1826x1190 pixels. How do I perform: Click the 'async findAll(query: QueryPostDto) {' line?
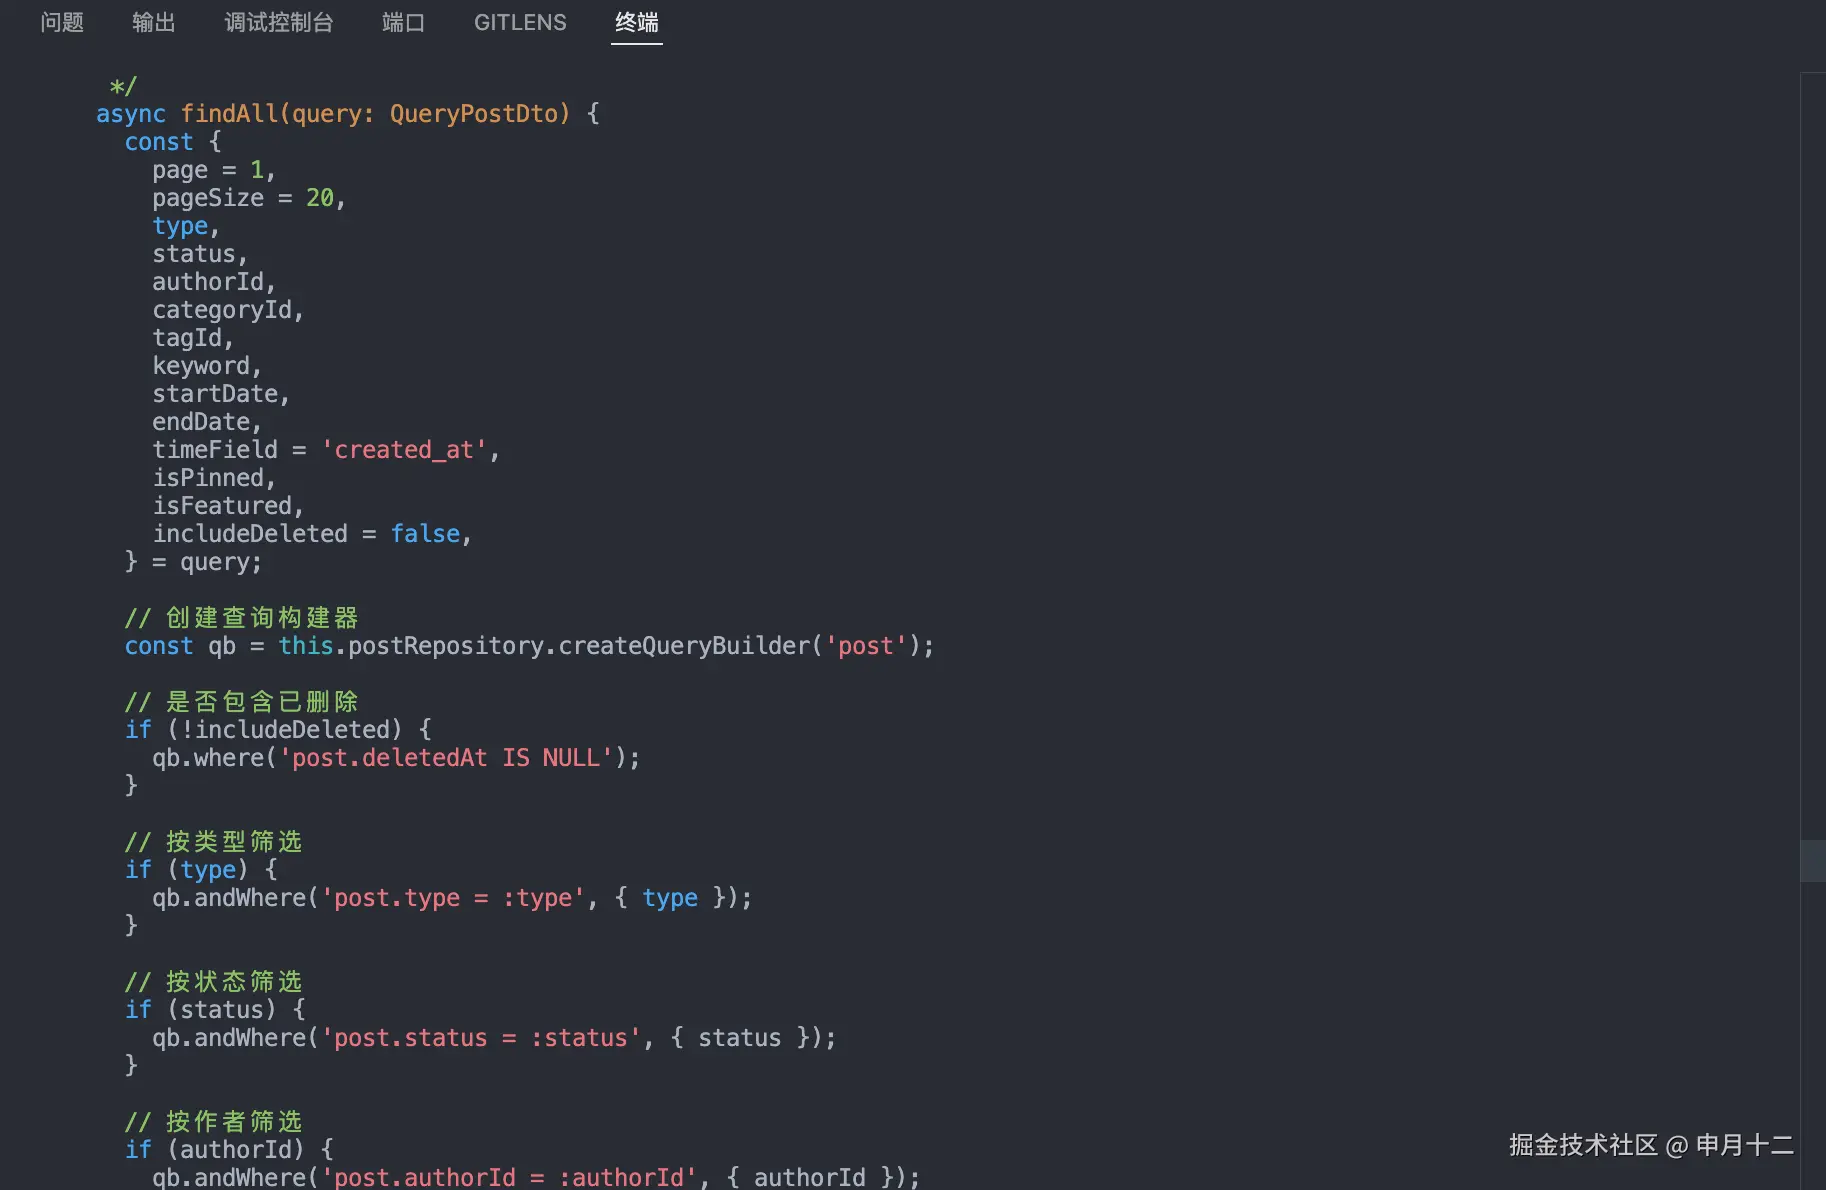[348, 114]
